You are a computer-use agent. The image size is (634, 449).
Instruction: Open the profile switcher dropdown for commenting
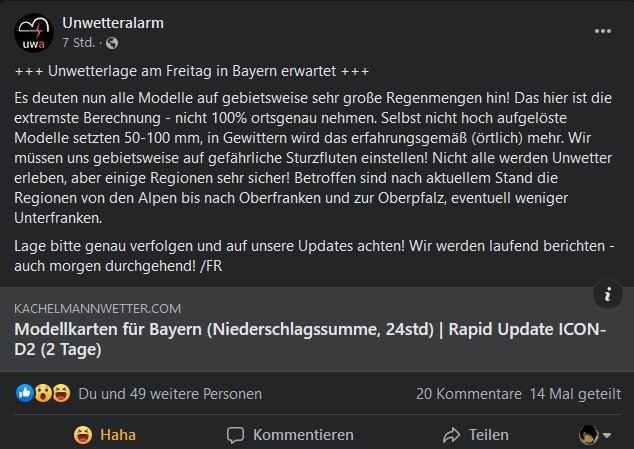595,434
